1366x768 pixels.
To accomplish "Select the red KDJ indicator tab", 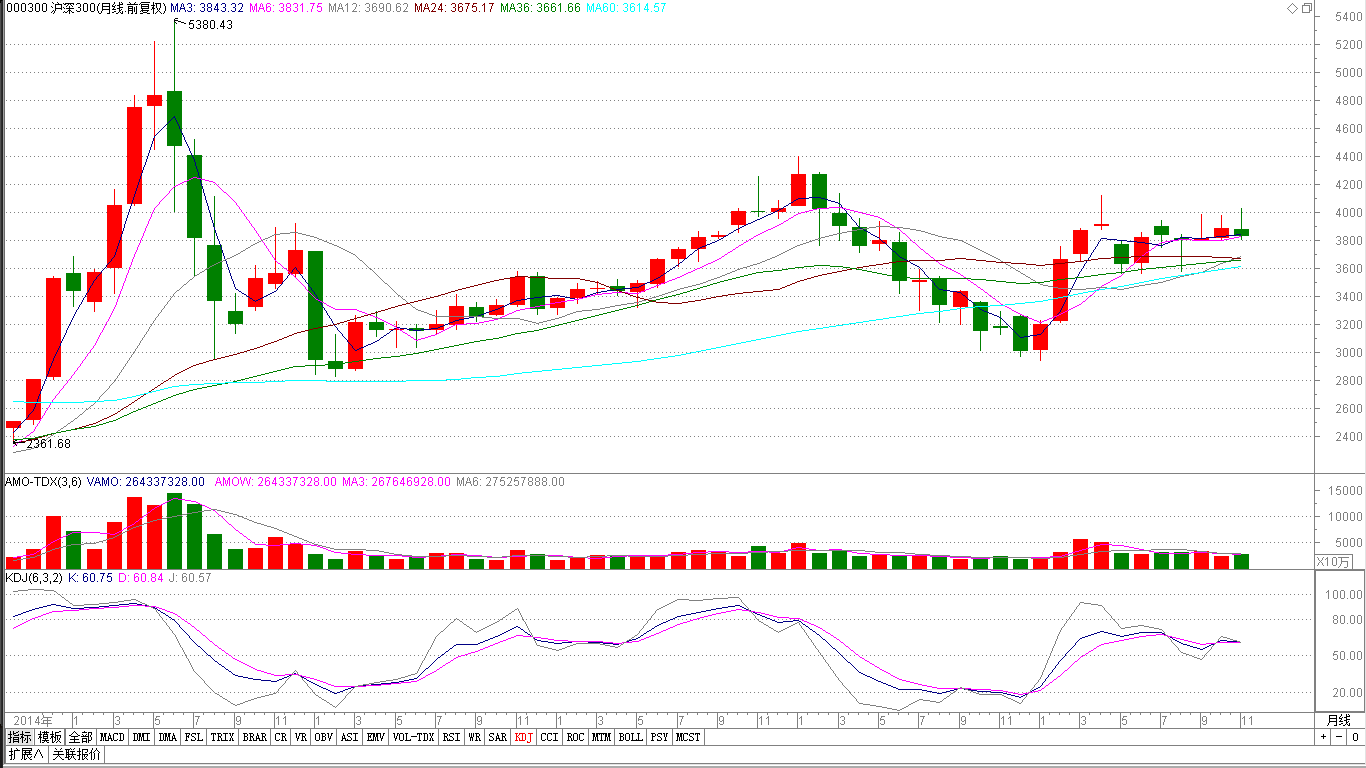I will point(524,737).
